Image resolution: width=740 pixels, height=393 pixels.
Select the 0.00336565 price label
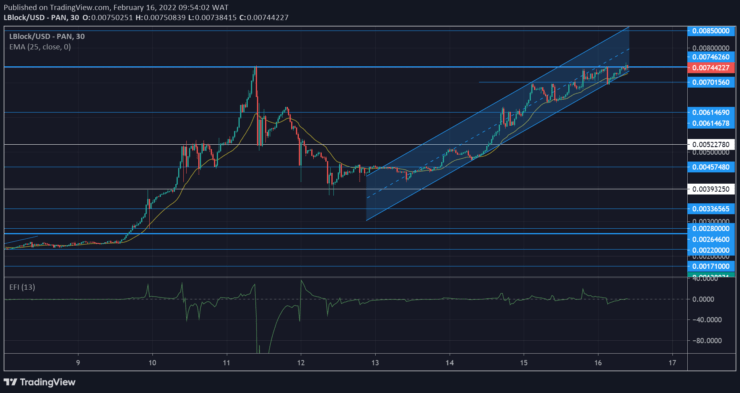[711, 209]
